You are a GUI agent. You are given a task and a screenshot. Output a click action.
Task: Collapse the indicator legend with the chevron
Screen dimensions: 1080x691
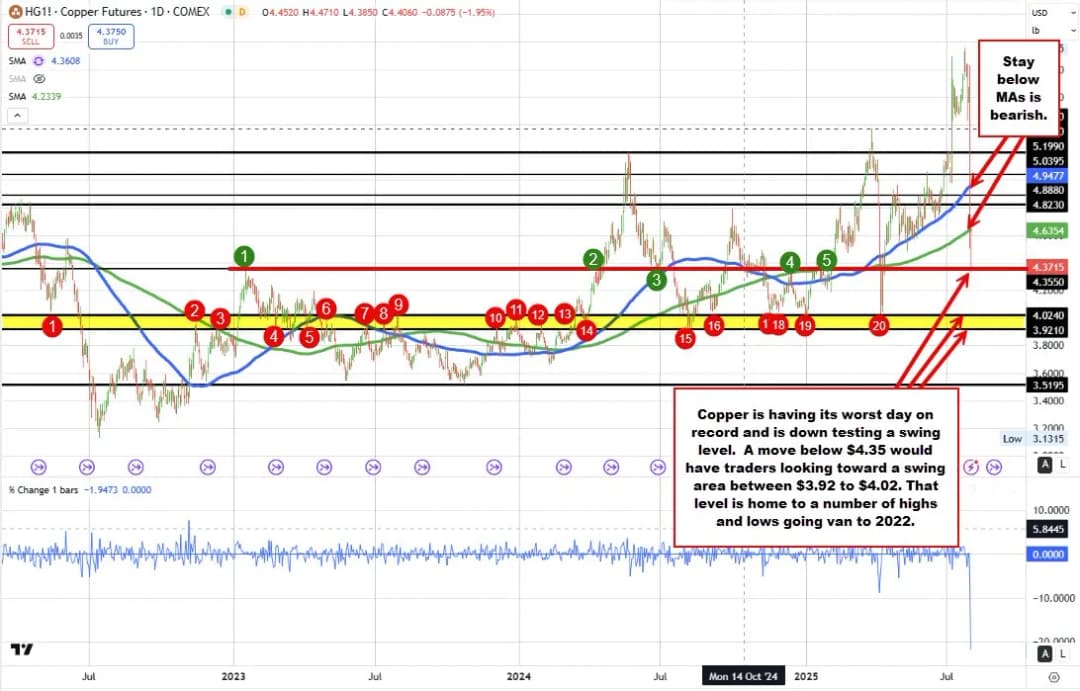tap(15, 114)
